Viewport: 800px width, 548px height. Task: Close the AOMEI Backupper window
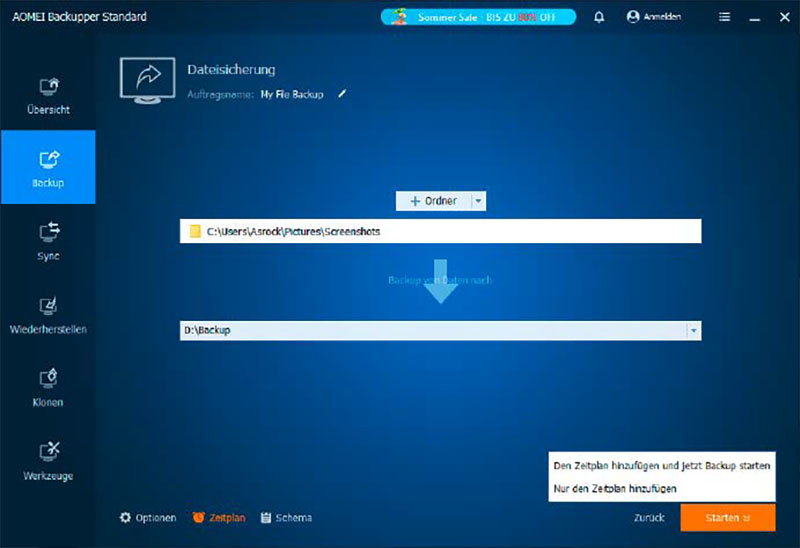pyautogui.click(x=785, y=17)
